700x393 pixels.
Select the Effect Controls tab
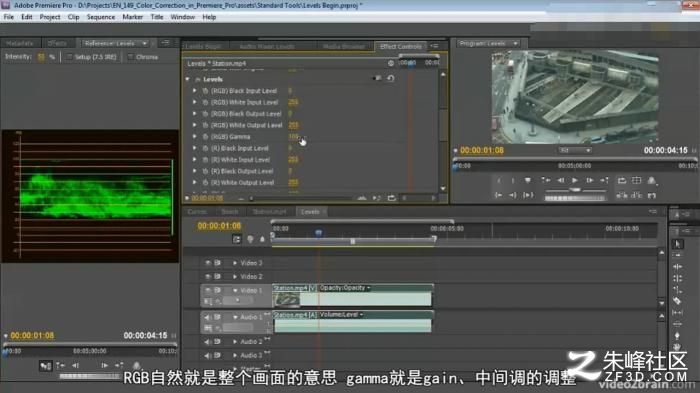click(x=400, y=46)
